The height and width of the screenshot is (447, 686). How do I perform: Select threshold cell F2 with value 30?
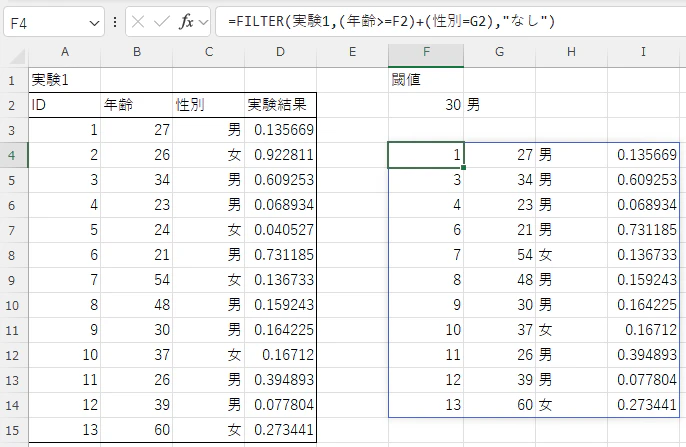pyautogui.click(x=426, y=105)
